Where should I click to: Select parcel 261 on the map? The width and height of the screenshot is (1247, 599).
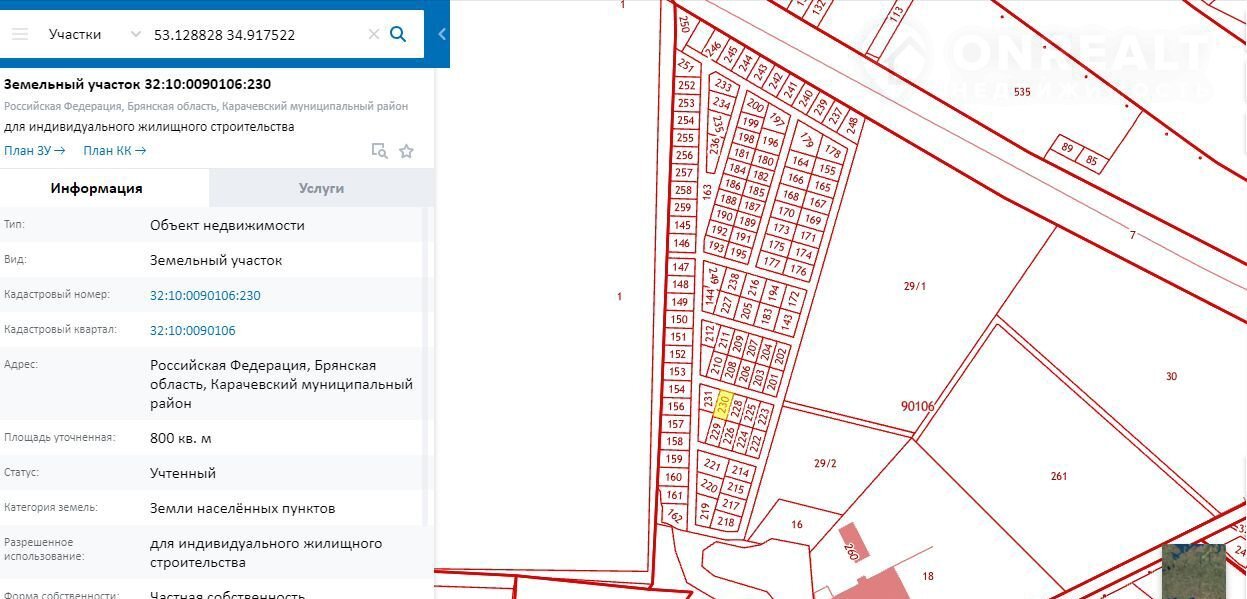pyautogui.click(x=1059, y=476)
